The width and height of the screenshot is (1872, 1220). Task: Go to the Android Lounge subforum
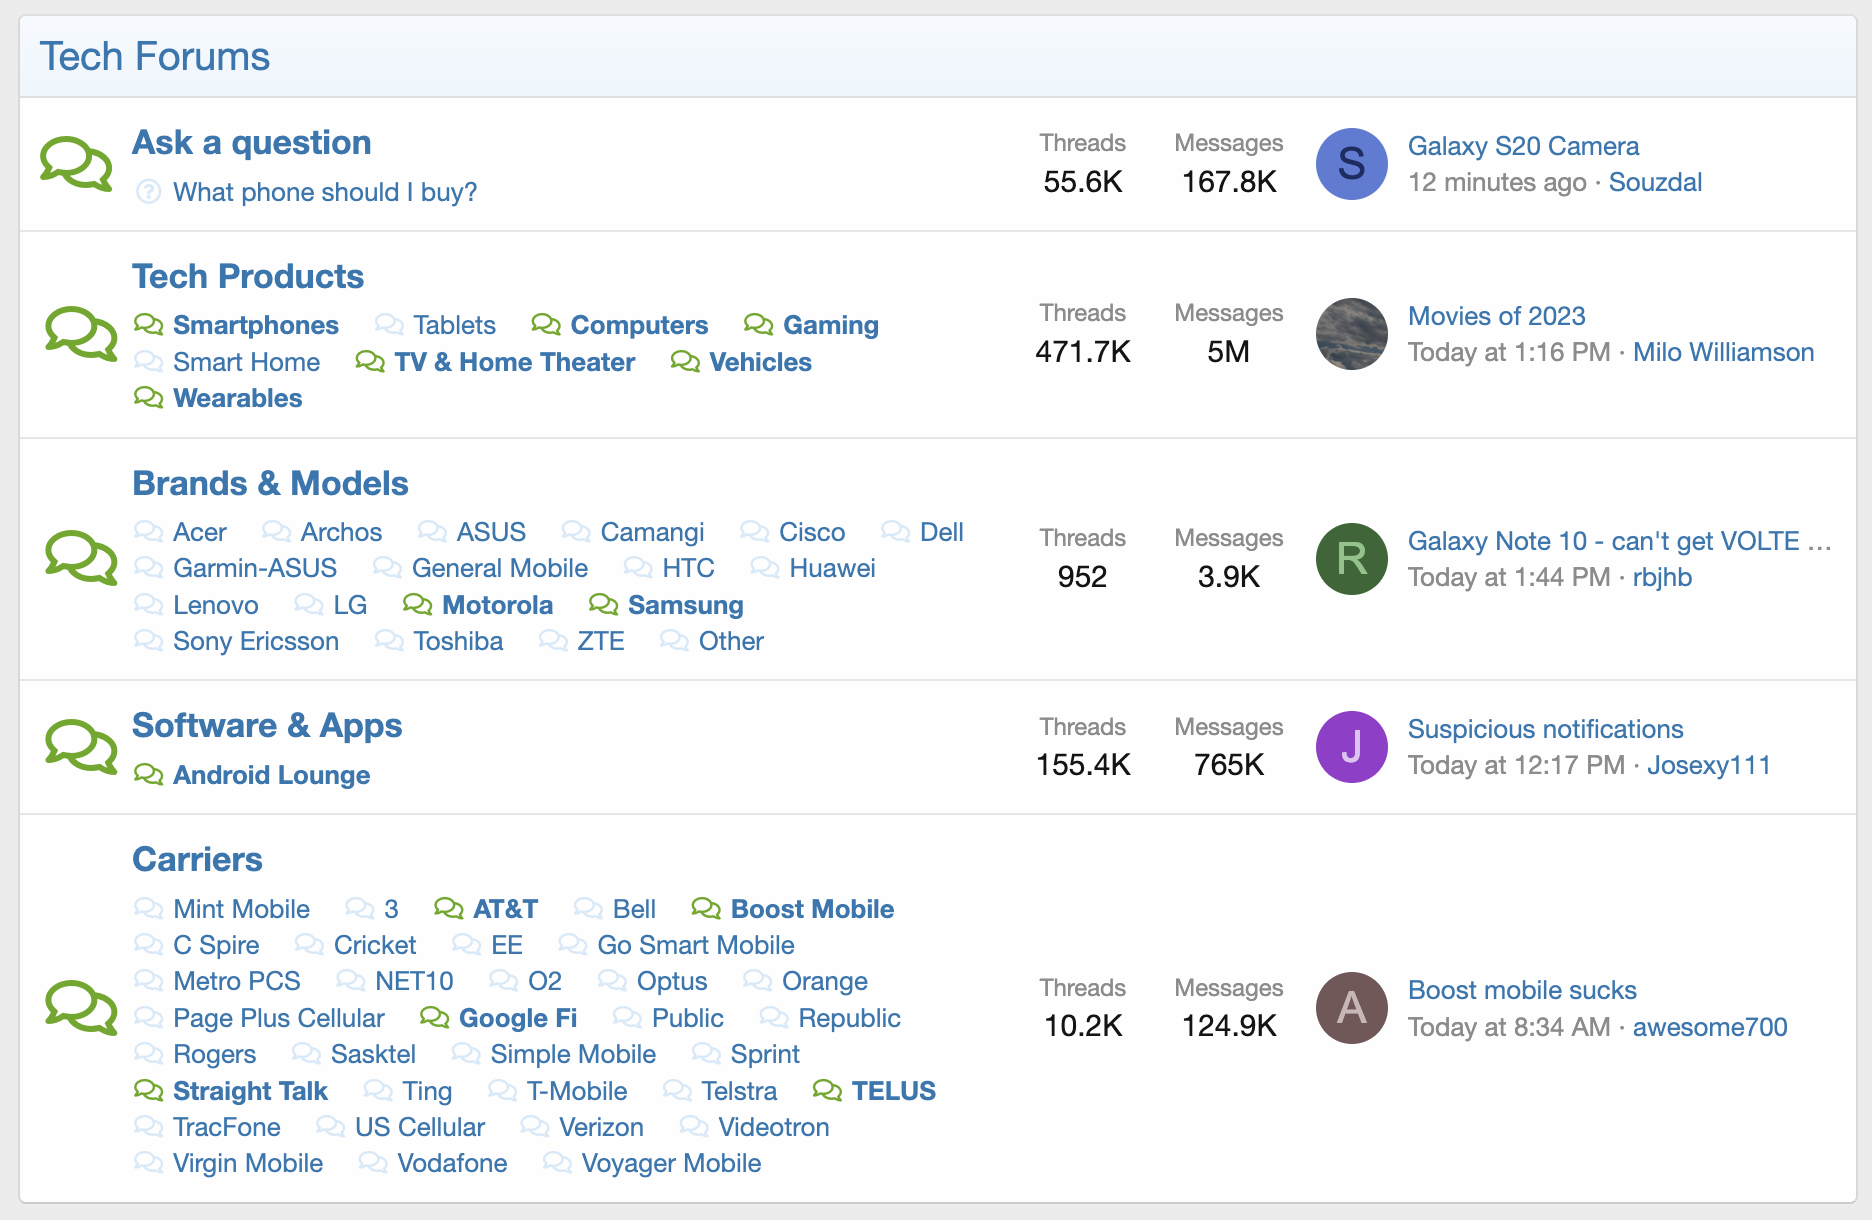pos(271,775)
